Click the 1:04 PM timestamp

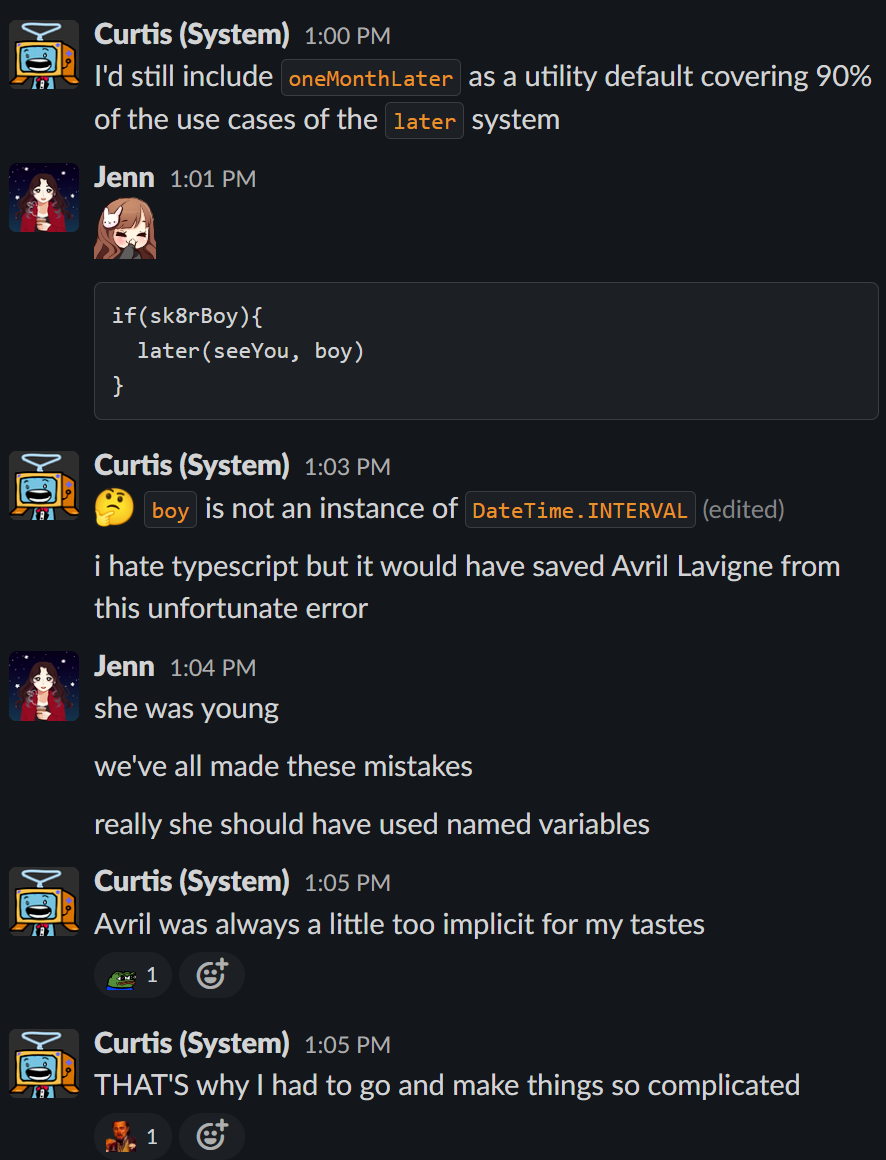point(213,668)
